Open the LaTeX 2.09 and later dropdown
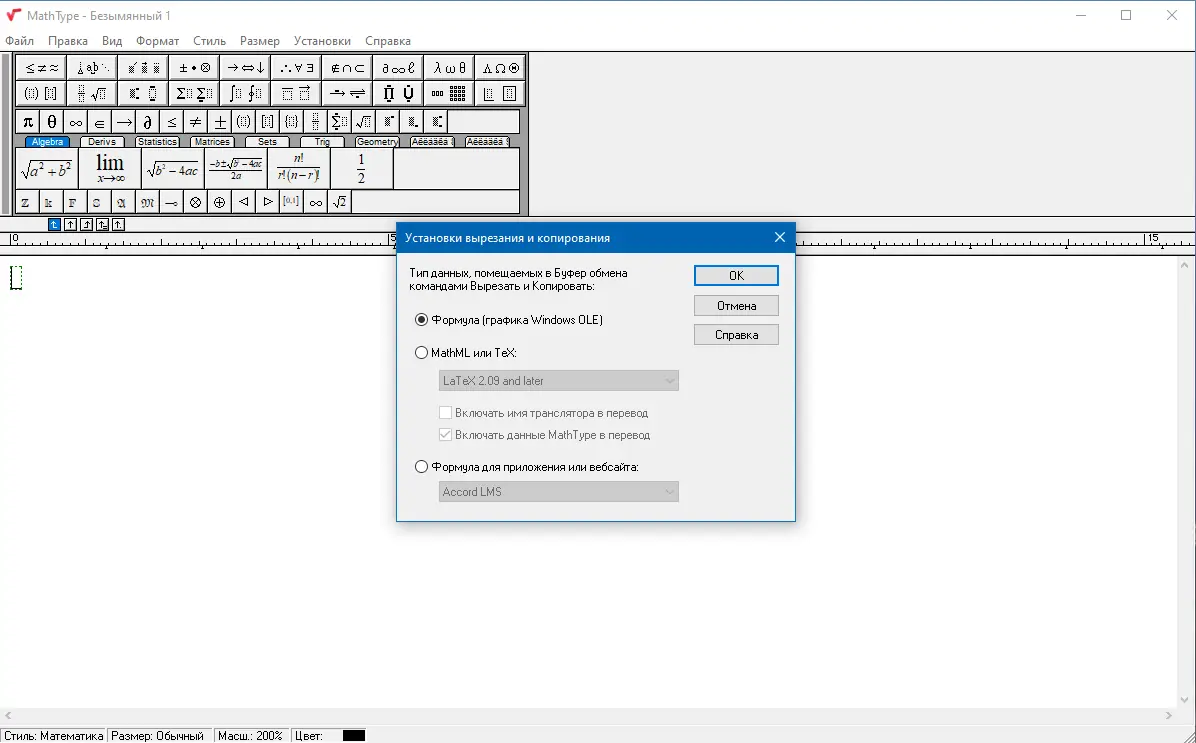Viewport: 1196px width, 743px height. 558,381
